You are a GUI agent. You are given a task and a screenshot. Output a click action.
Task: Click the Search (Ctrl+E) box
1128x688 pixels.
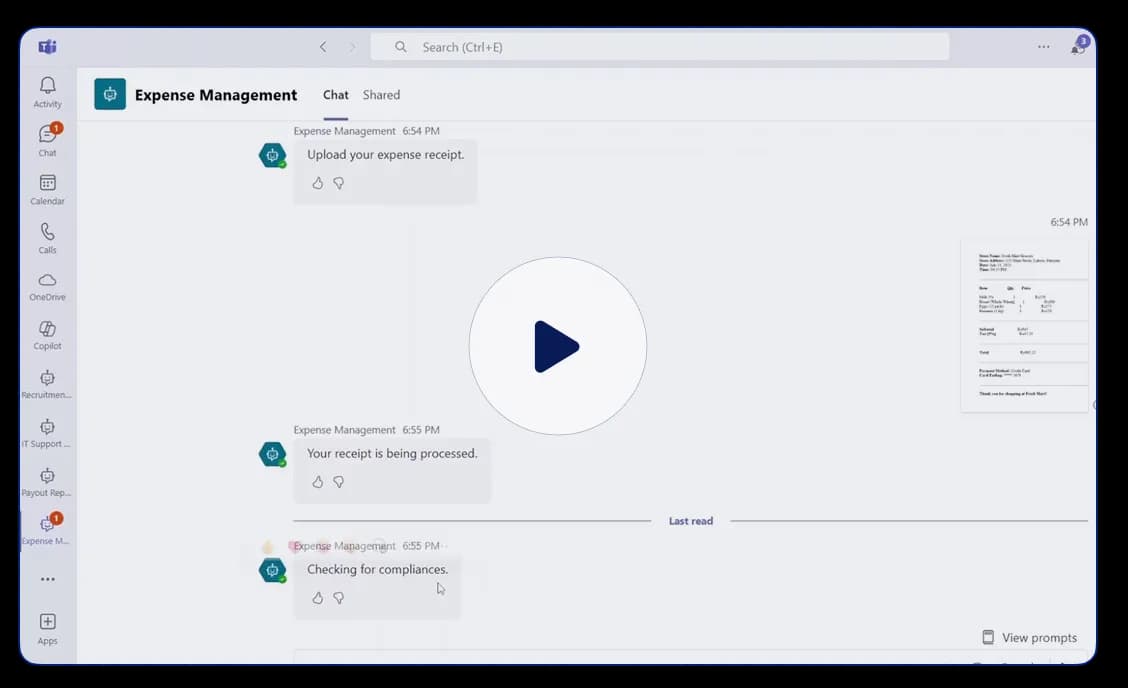tap(660, 47)
